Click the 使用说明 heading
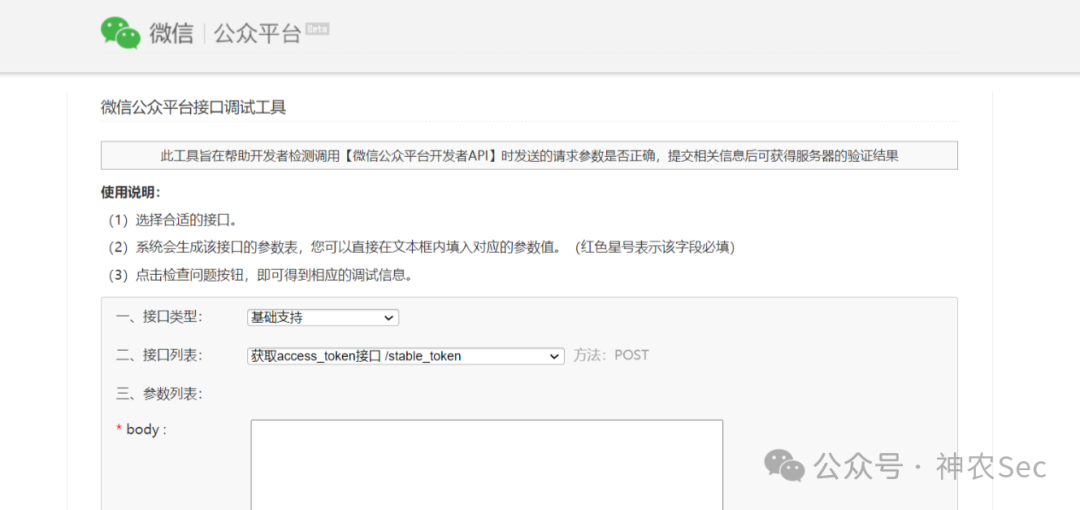1080x510 pixels. pos(131,192)
